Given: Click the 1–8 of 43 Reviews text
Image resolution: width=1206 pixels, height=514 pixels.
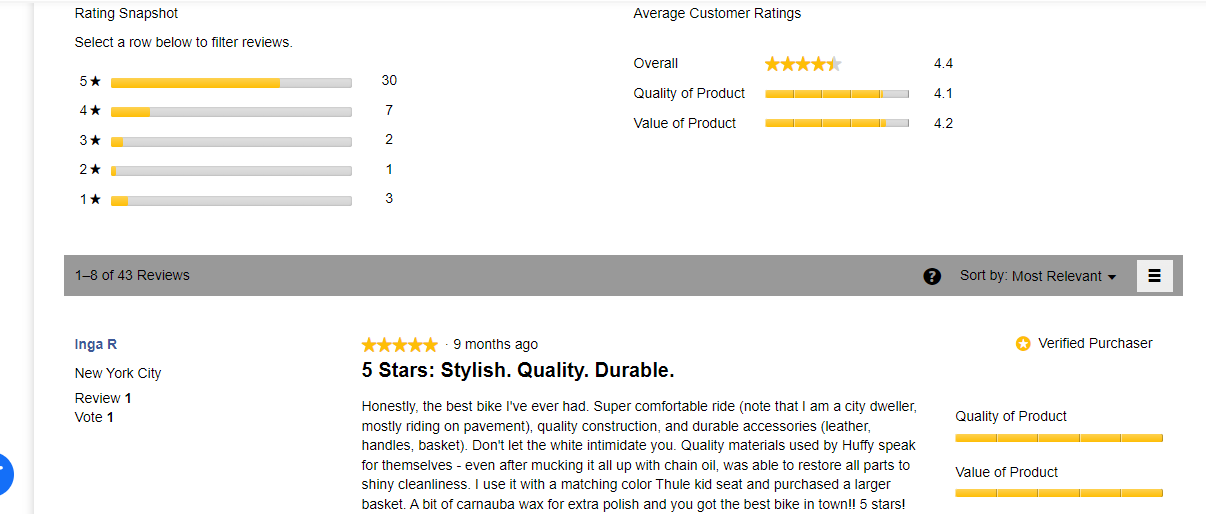Looking at the screenshot, I should tap(132, 275).
